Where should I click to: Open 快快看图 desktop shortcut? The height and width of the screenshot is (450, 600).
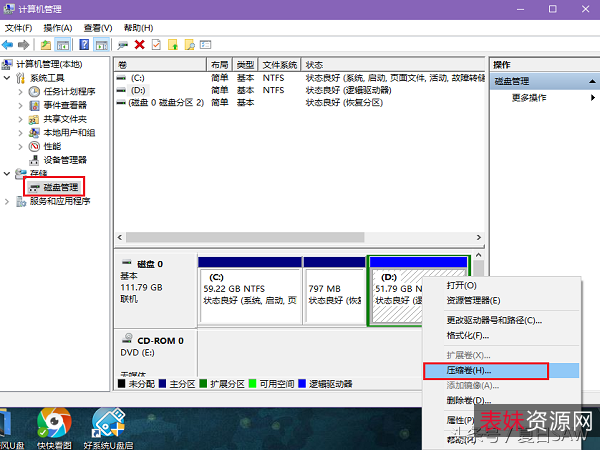point(54,429)
